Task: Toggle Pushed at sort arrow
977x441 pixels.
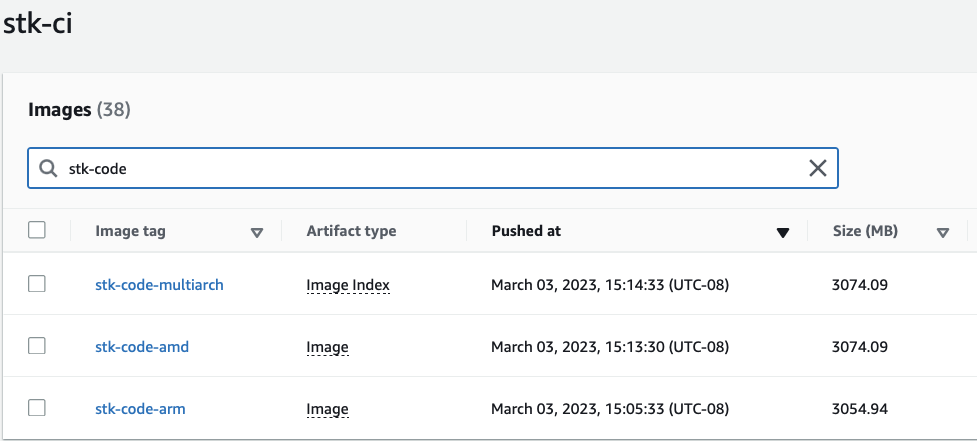Action: (783, 233)
